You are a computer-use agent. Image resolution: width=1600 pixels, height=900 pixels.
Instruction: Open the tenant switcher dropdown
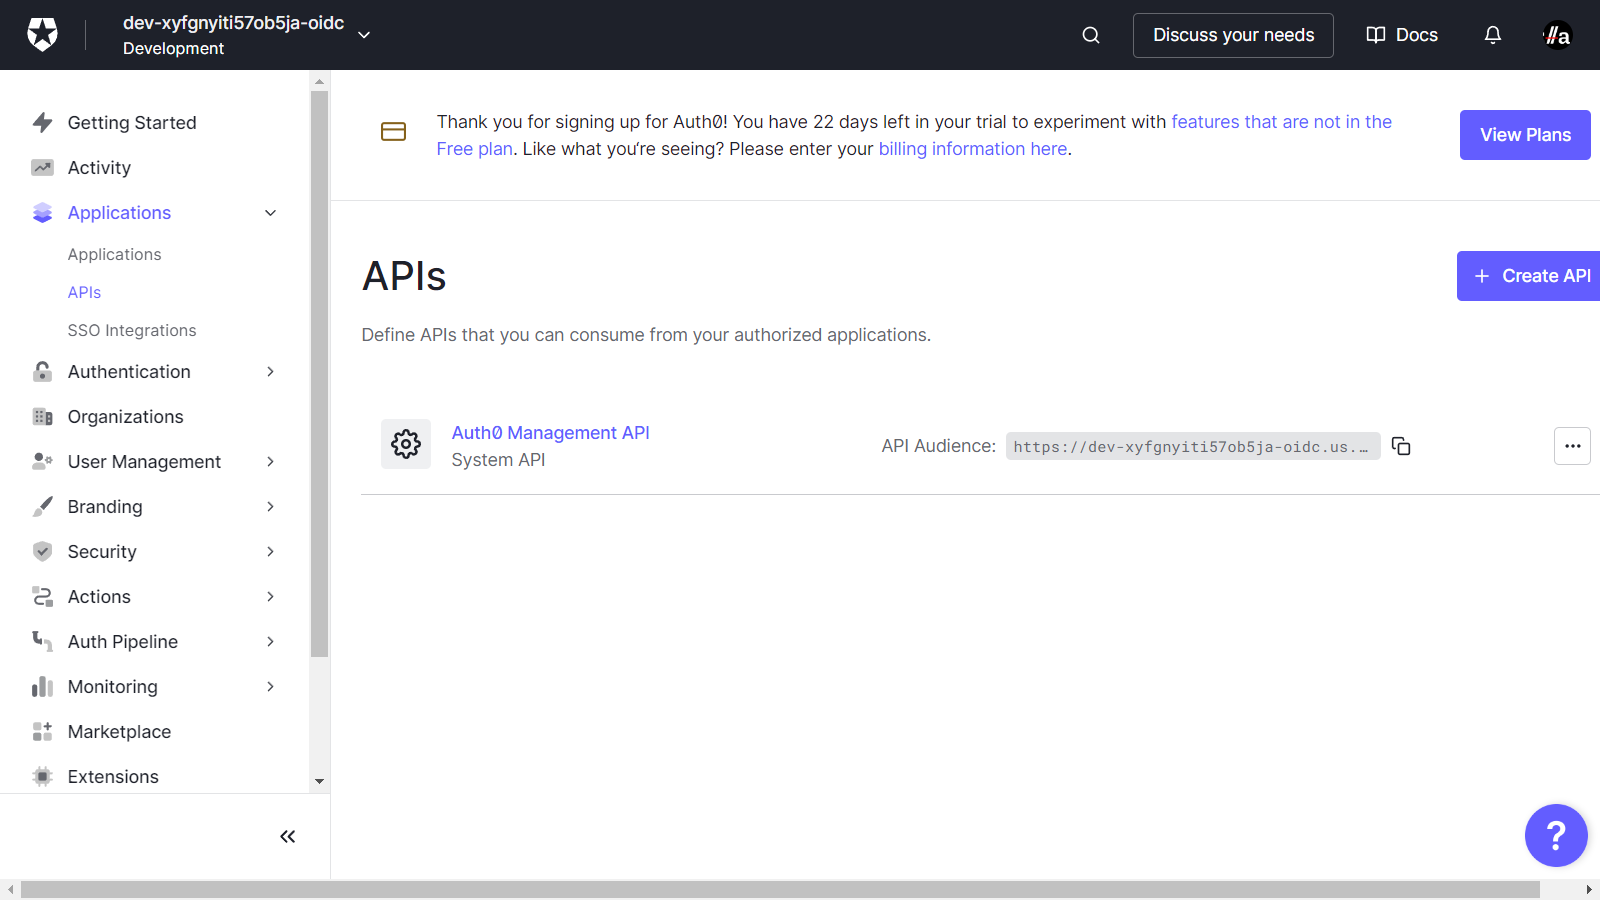point(364,35)
